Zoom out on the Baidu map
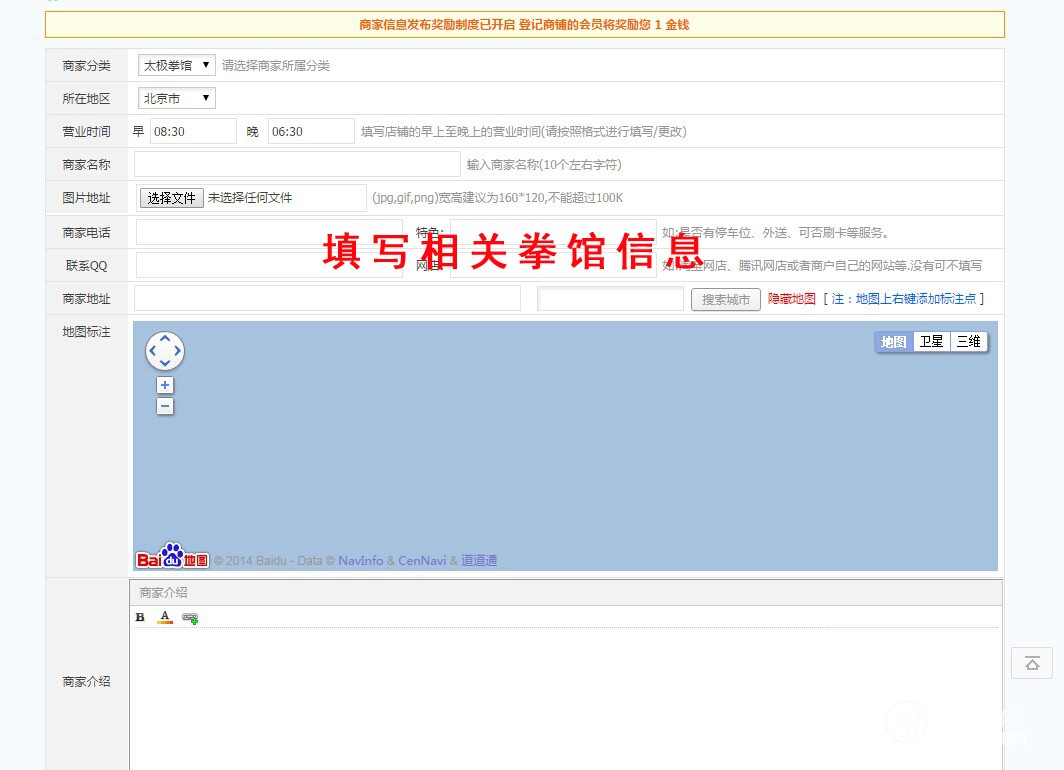 point(165,406)
